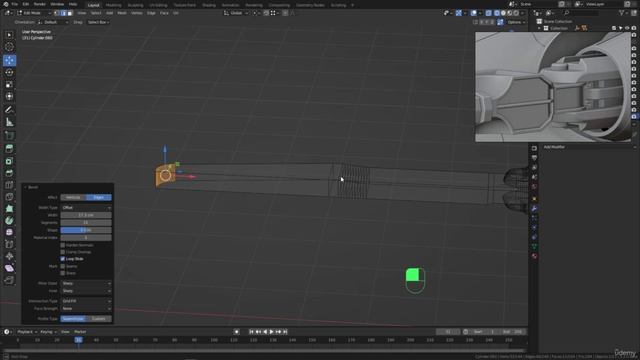Screen dimensions: 640x360
Task: Adjust the bevel Width field
Action: (x=86, y=215)
